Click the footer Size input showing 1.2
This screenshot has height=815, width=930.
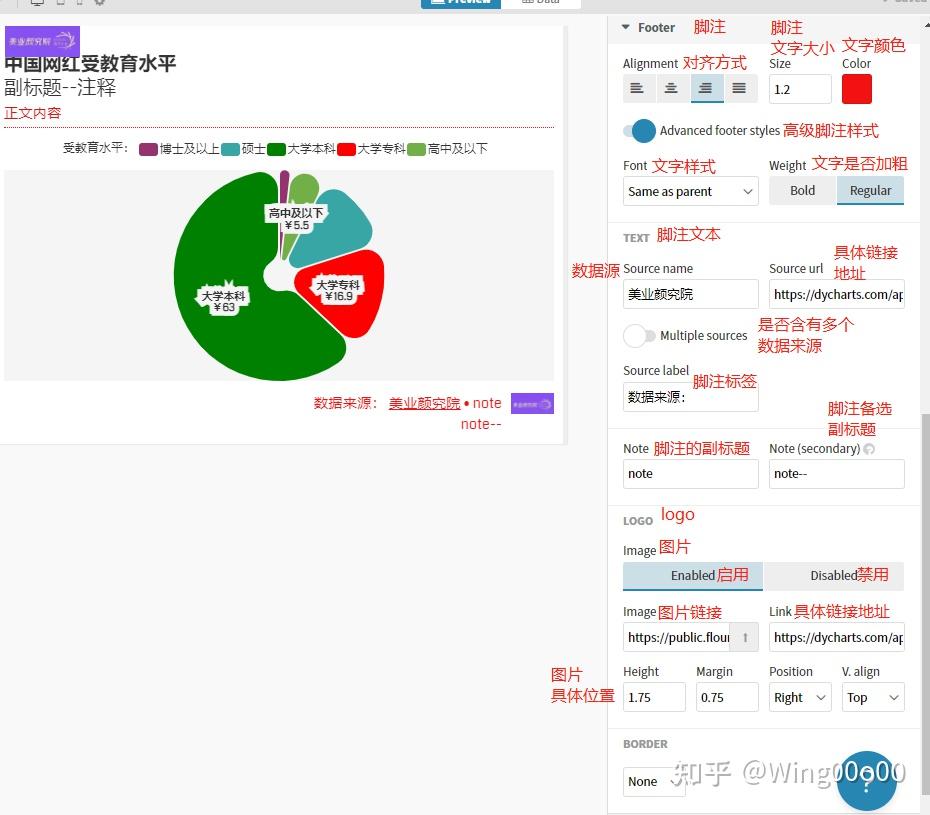(799, 89)
